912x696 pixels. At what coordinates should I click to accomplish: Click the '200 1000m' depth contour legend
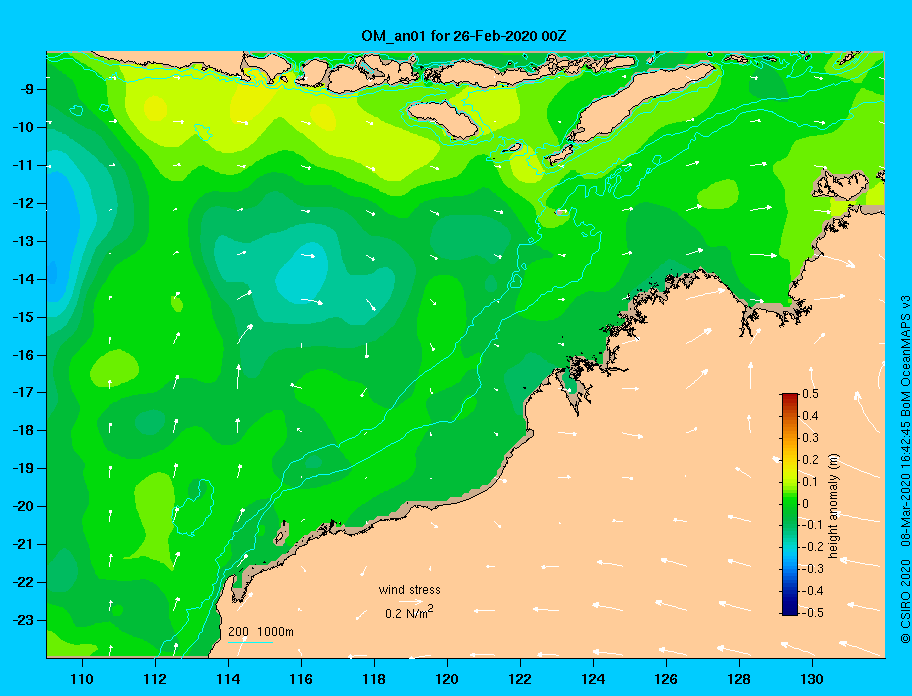point(261,631)
